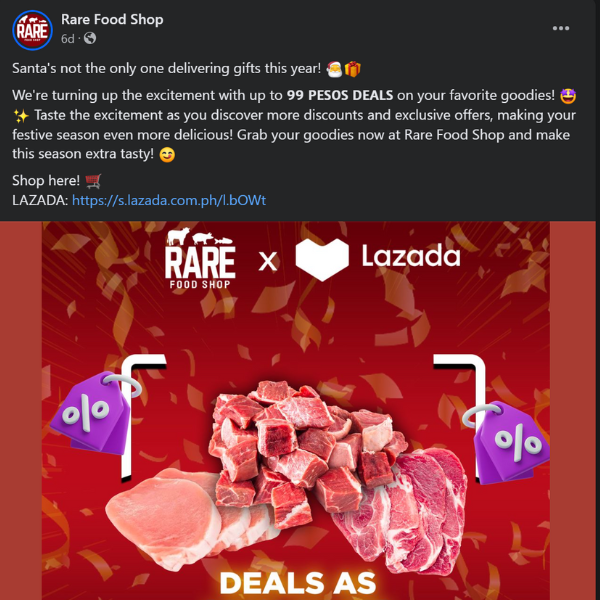Click the bold 99 PESOS DEALS text
The width and height of the screenshot is (600, 600).
click(x=340, y=95)
